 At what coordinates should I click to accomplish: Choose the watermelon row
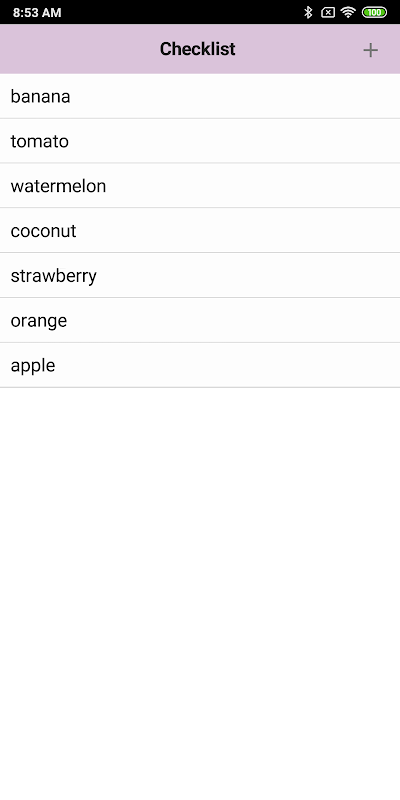(200, 186)
